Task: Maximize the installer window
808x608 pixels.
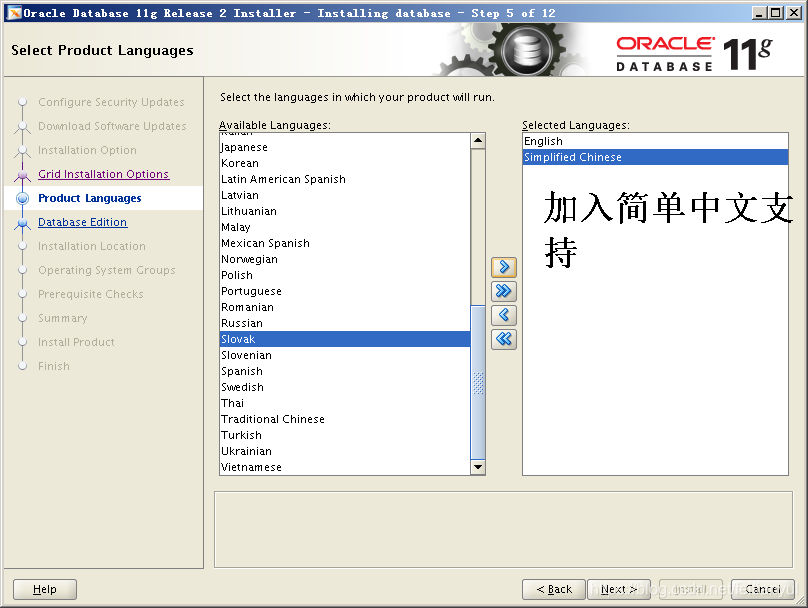Action: pyautogui.click(x=776, y=13)
